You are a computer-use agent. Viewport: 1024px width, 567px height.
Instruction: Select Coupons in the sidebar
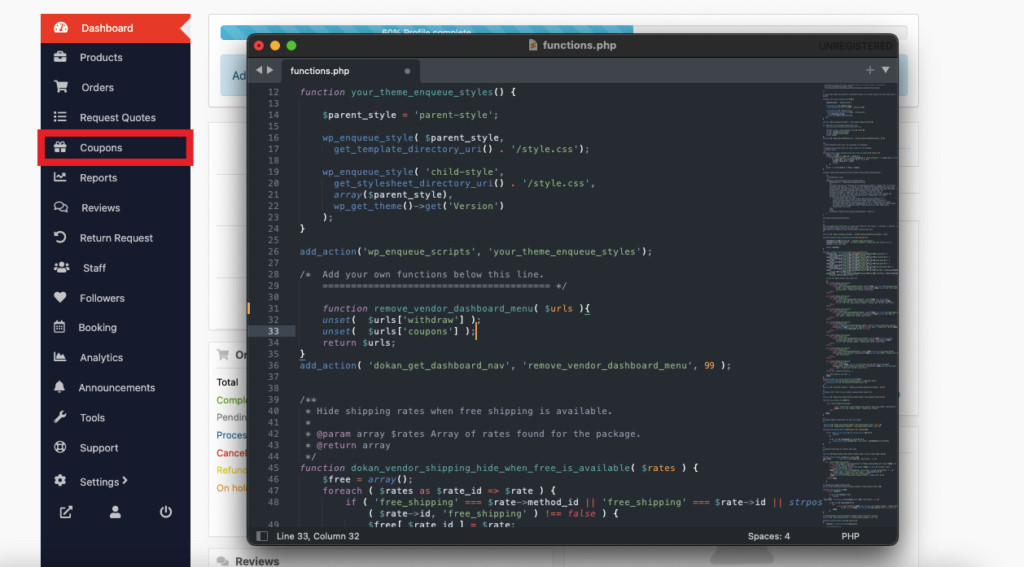point(115,148)
